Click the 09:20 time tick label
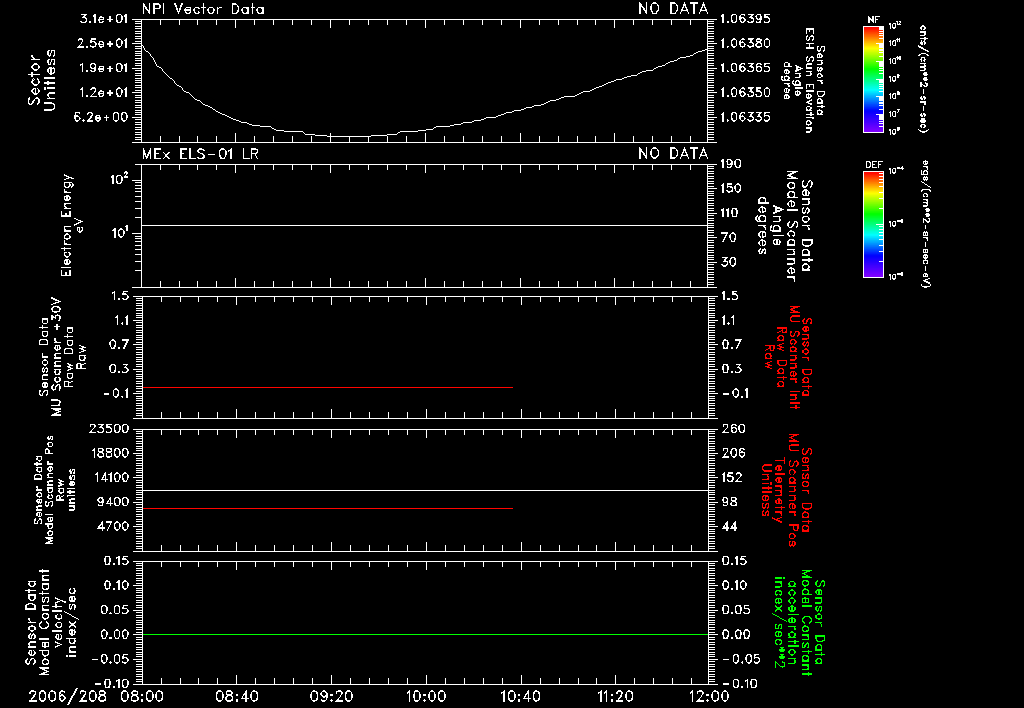The image size is (1024, 708). pyautogui.click(x=331, y=696)
